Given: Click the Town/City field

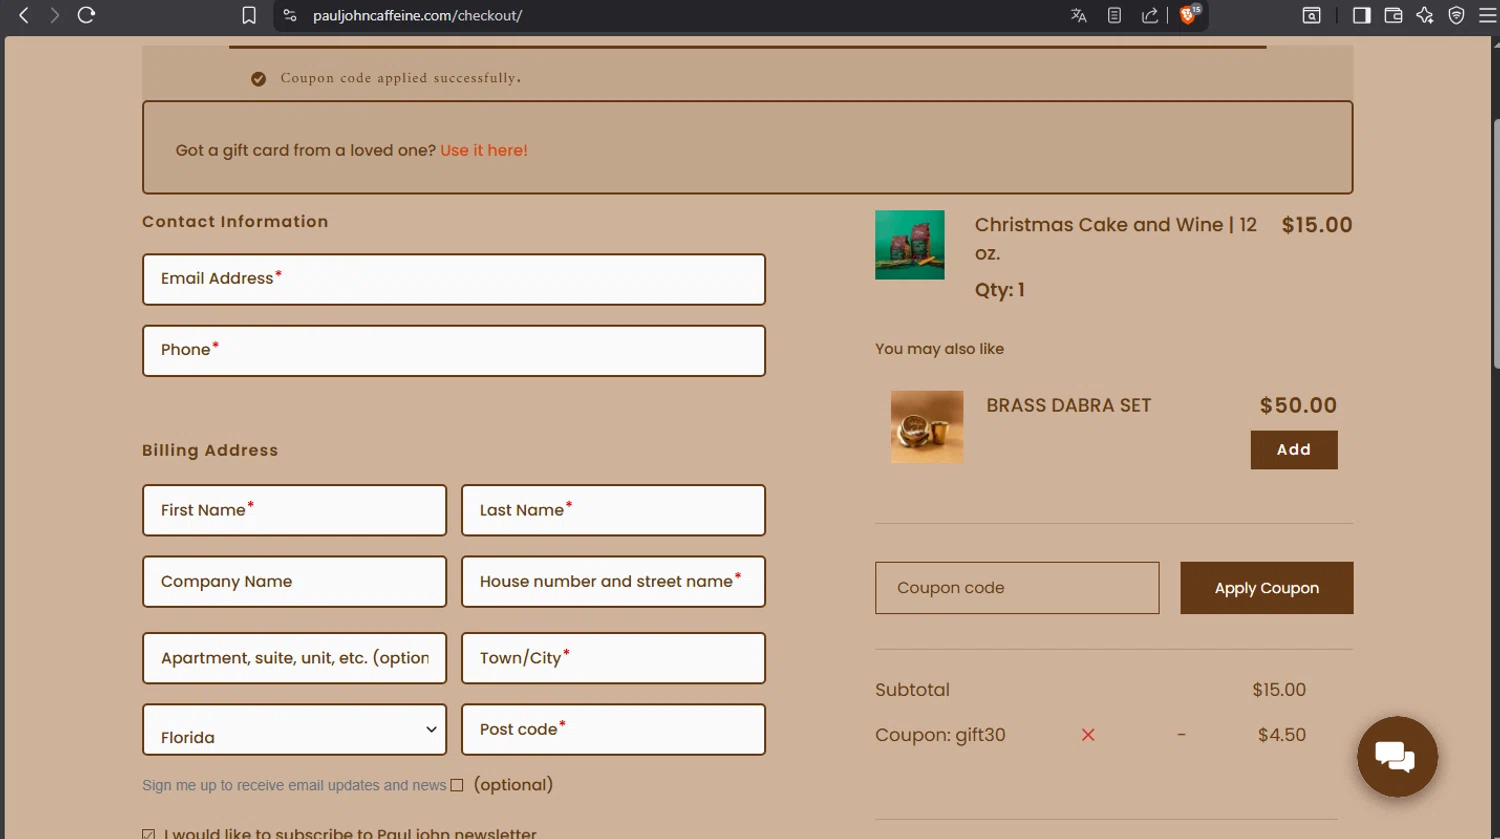Looking at the screenshot, I should 613,658.
